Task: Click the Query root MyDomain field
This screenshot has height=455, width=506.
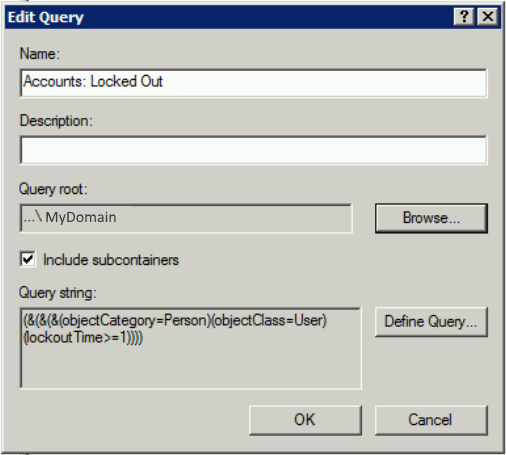Action: tap(186, 218)
